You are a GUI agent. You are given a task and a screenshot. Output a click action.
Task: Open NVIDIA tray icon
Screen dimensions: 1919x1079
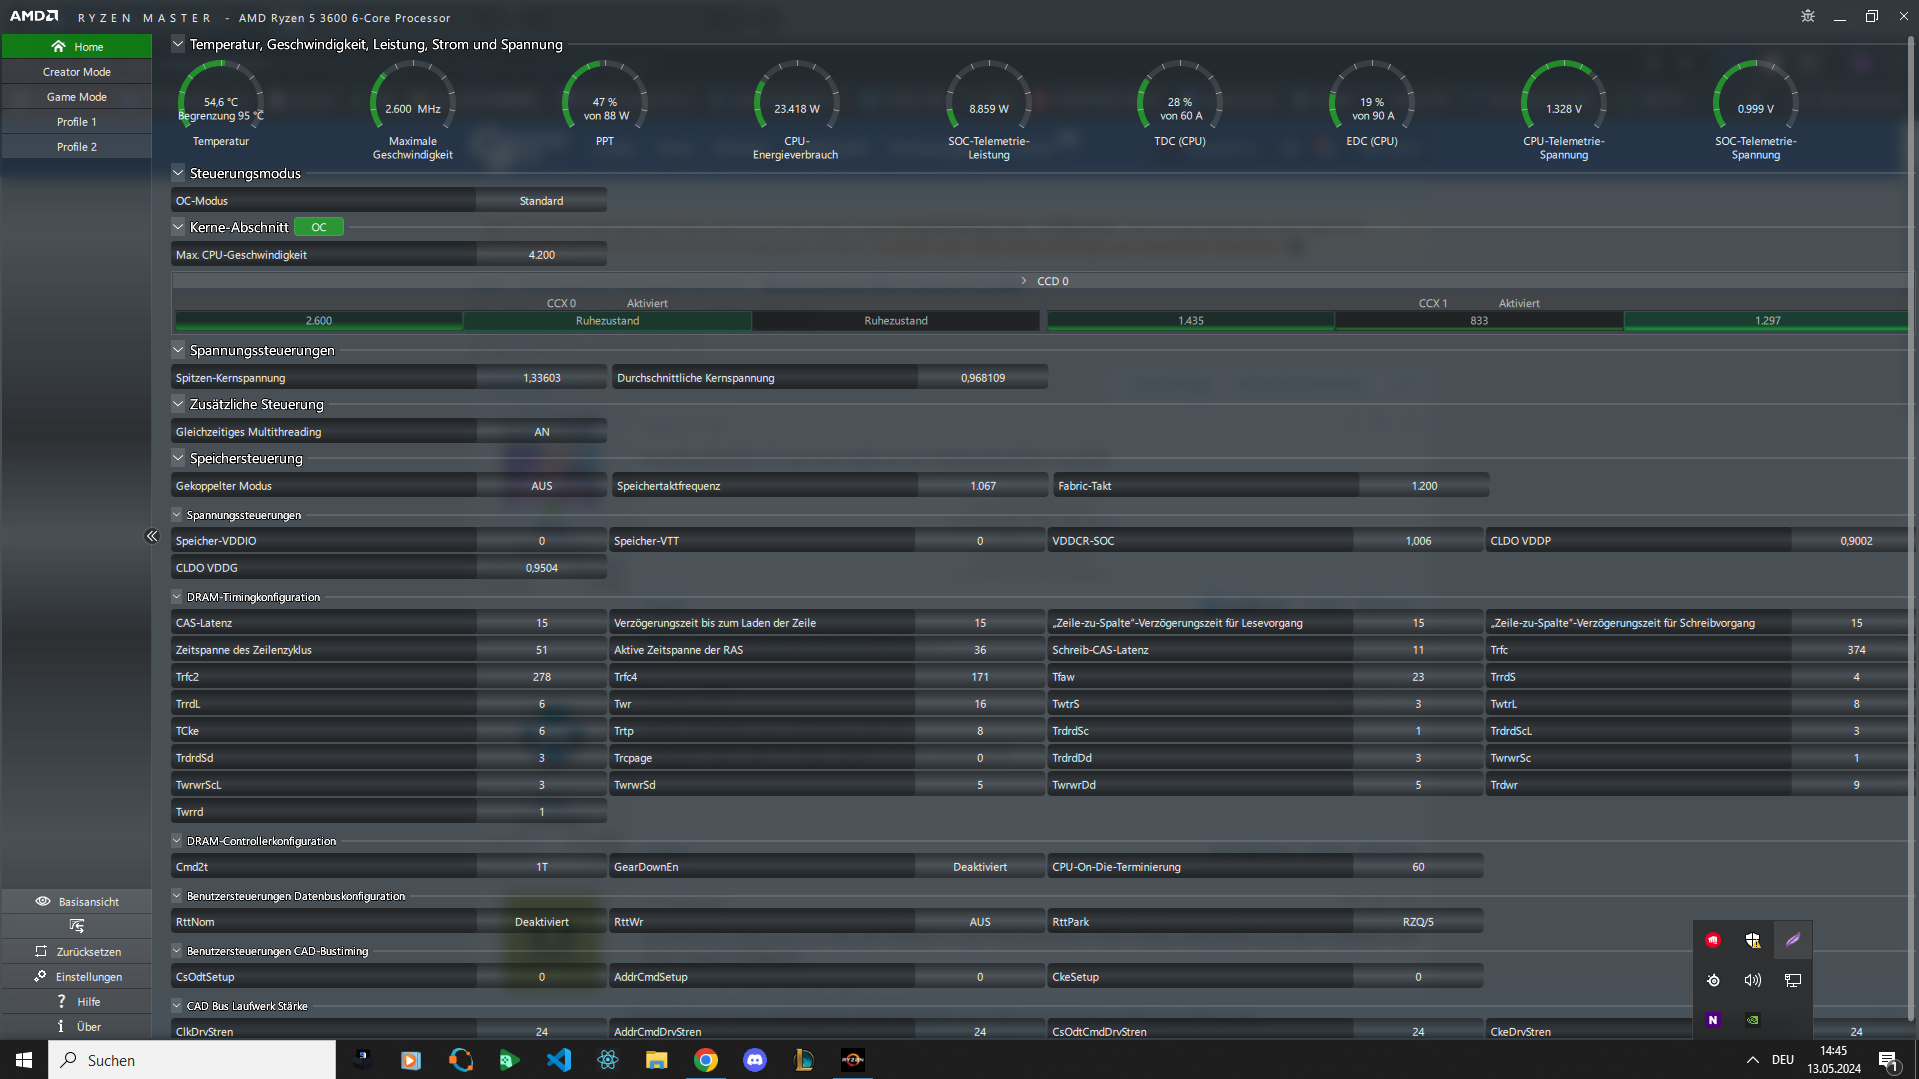1753,1020
